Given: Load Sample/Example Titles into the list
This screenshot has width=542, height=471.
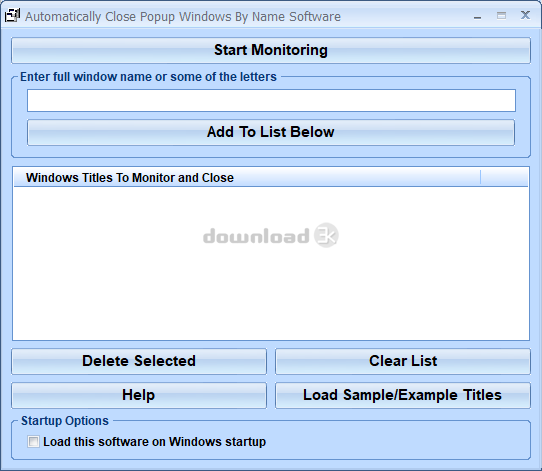Looking at the screenshot, I should (403, 395).
